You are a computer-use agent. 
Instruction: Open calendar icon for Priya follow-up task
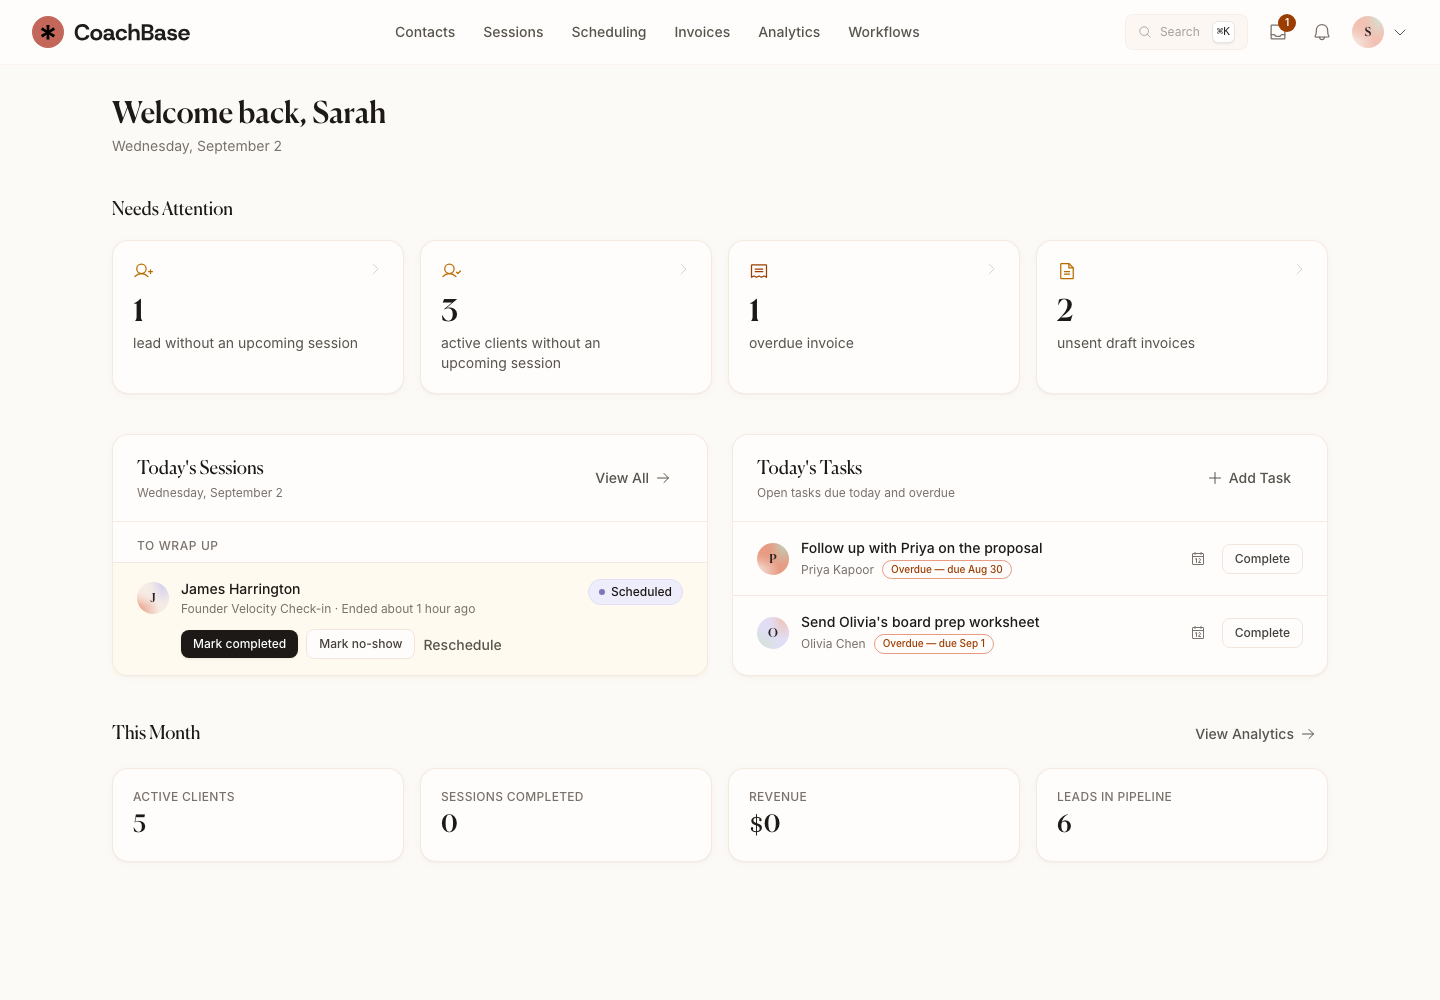click(x=1198, y=559)
